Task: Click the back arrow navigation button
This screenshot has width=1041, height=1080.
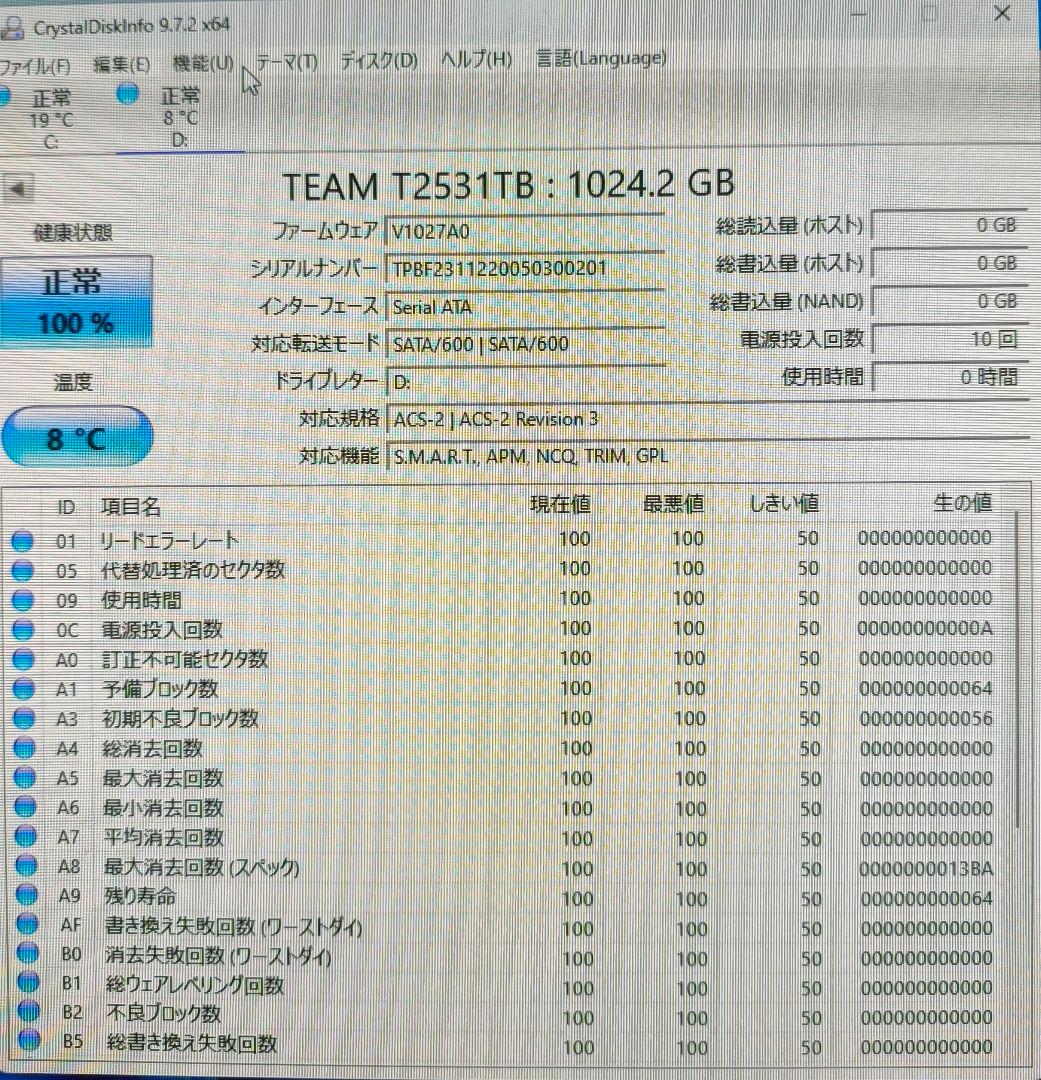Action: [18, 189]
